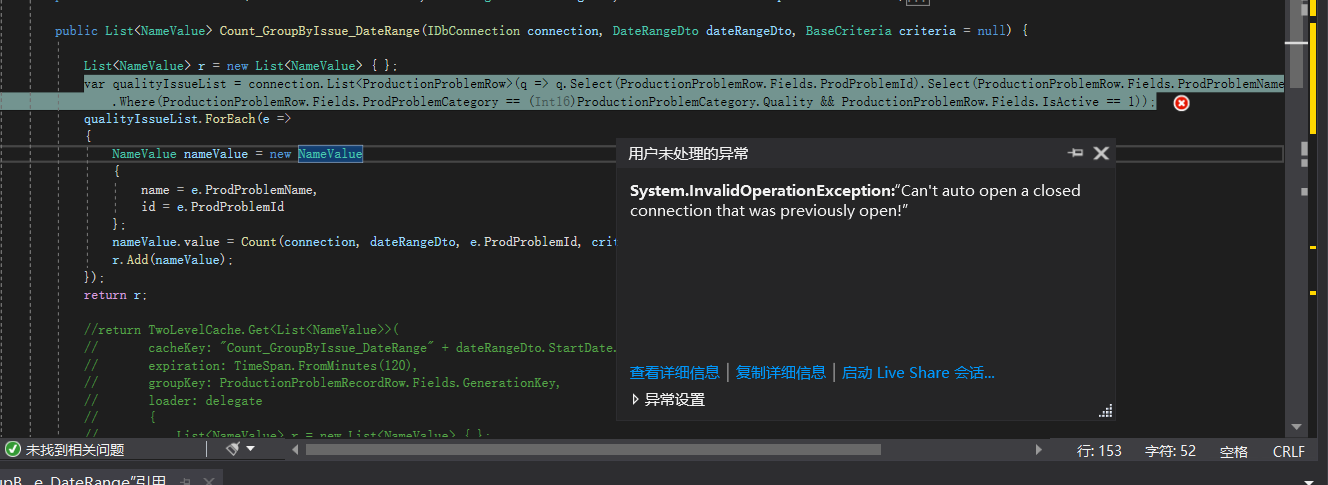
Task: Click 'var qualityIssueList' declaration
Action: pos(162,84)
